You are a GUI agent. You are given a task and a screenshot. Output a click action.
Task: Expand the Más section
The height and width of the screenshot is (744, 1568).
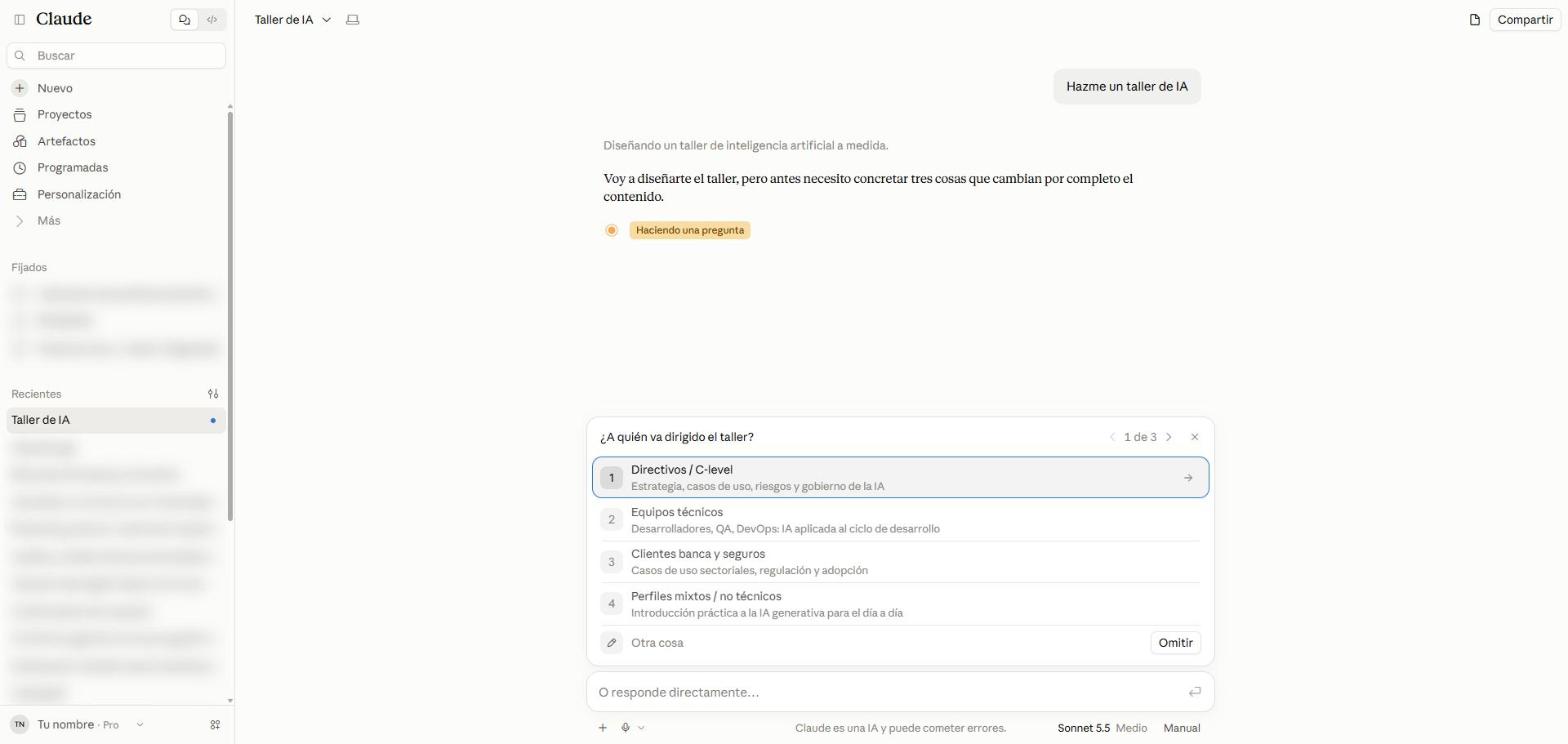(x=48, y=221)
